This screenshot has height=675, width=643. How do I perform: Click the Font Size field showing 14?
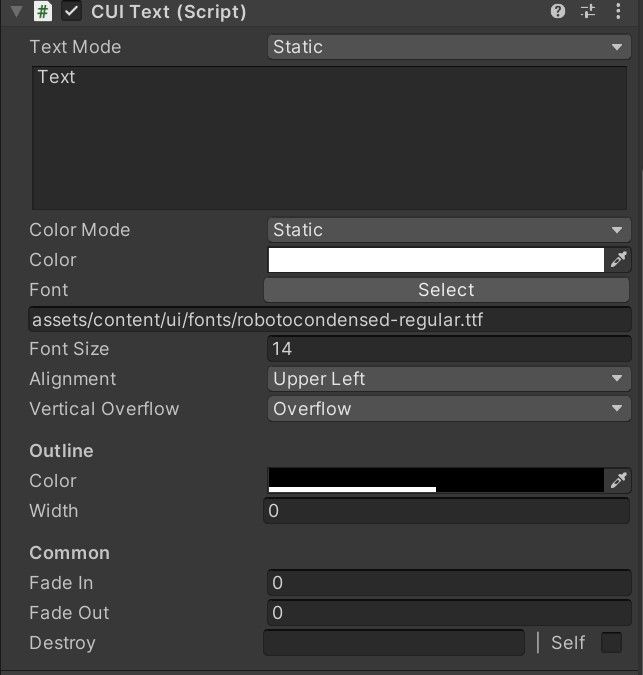[x=449, y=349]
